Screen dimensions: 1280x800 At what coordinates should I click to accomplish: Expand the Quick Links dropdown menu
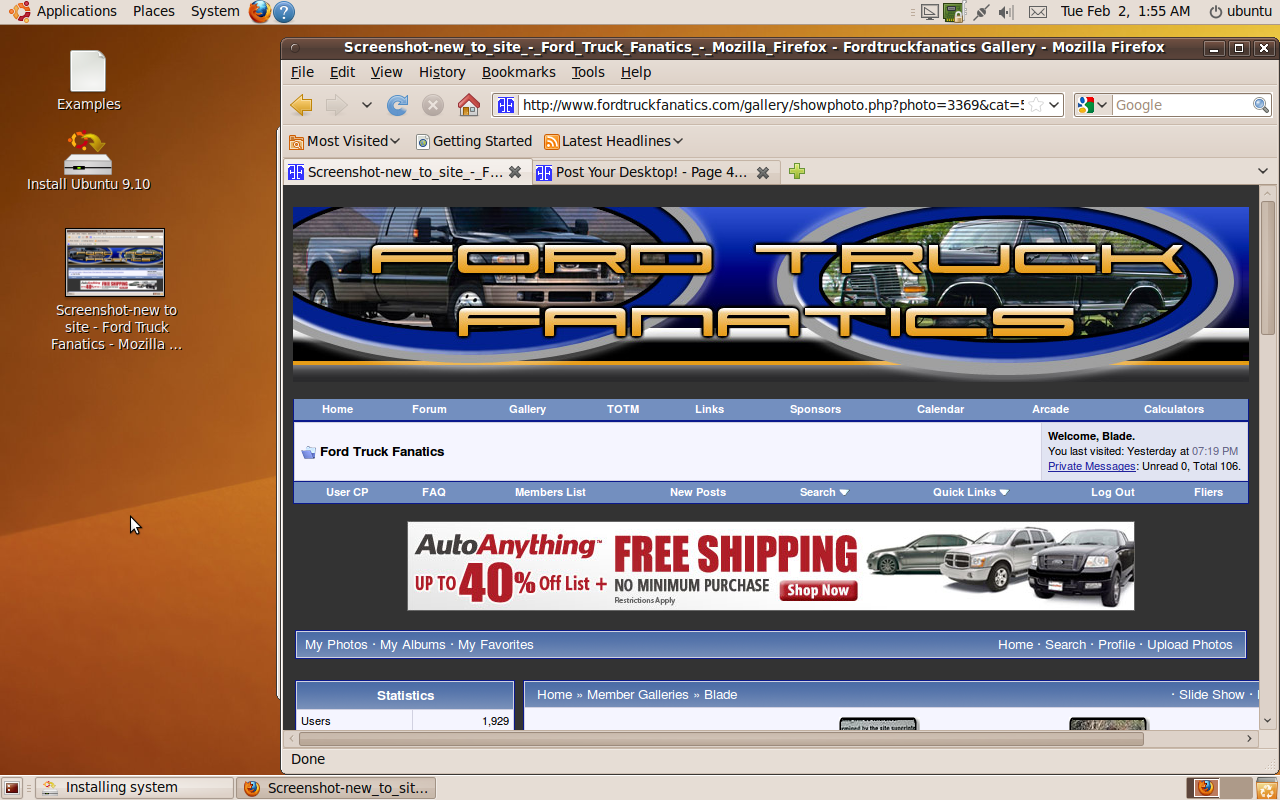(x=970, y=492)
